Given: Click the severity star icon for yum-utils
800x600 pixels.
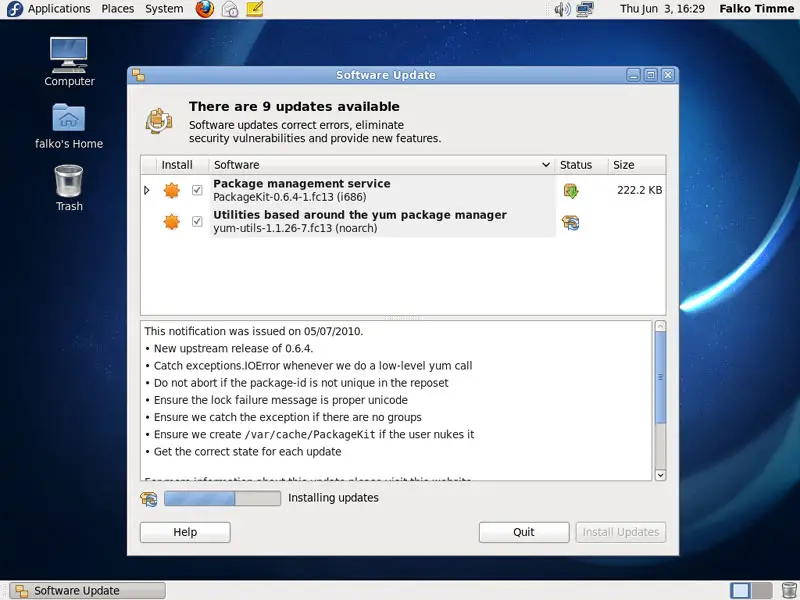Looking at the screenshot, I should [x=172, y=222].
